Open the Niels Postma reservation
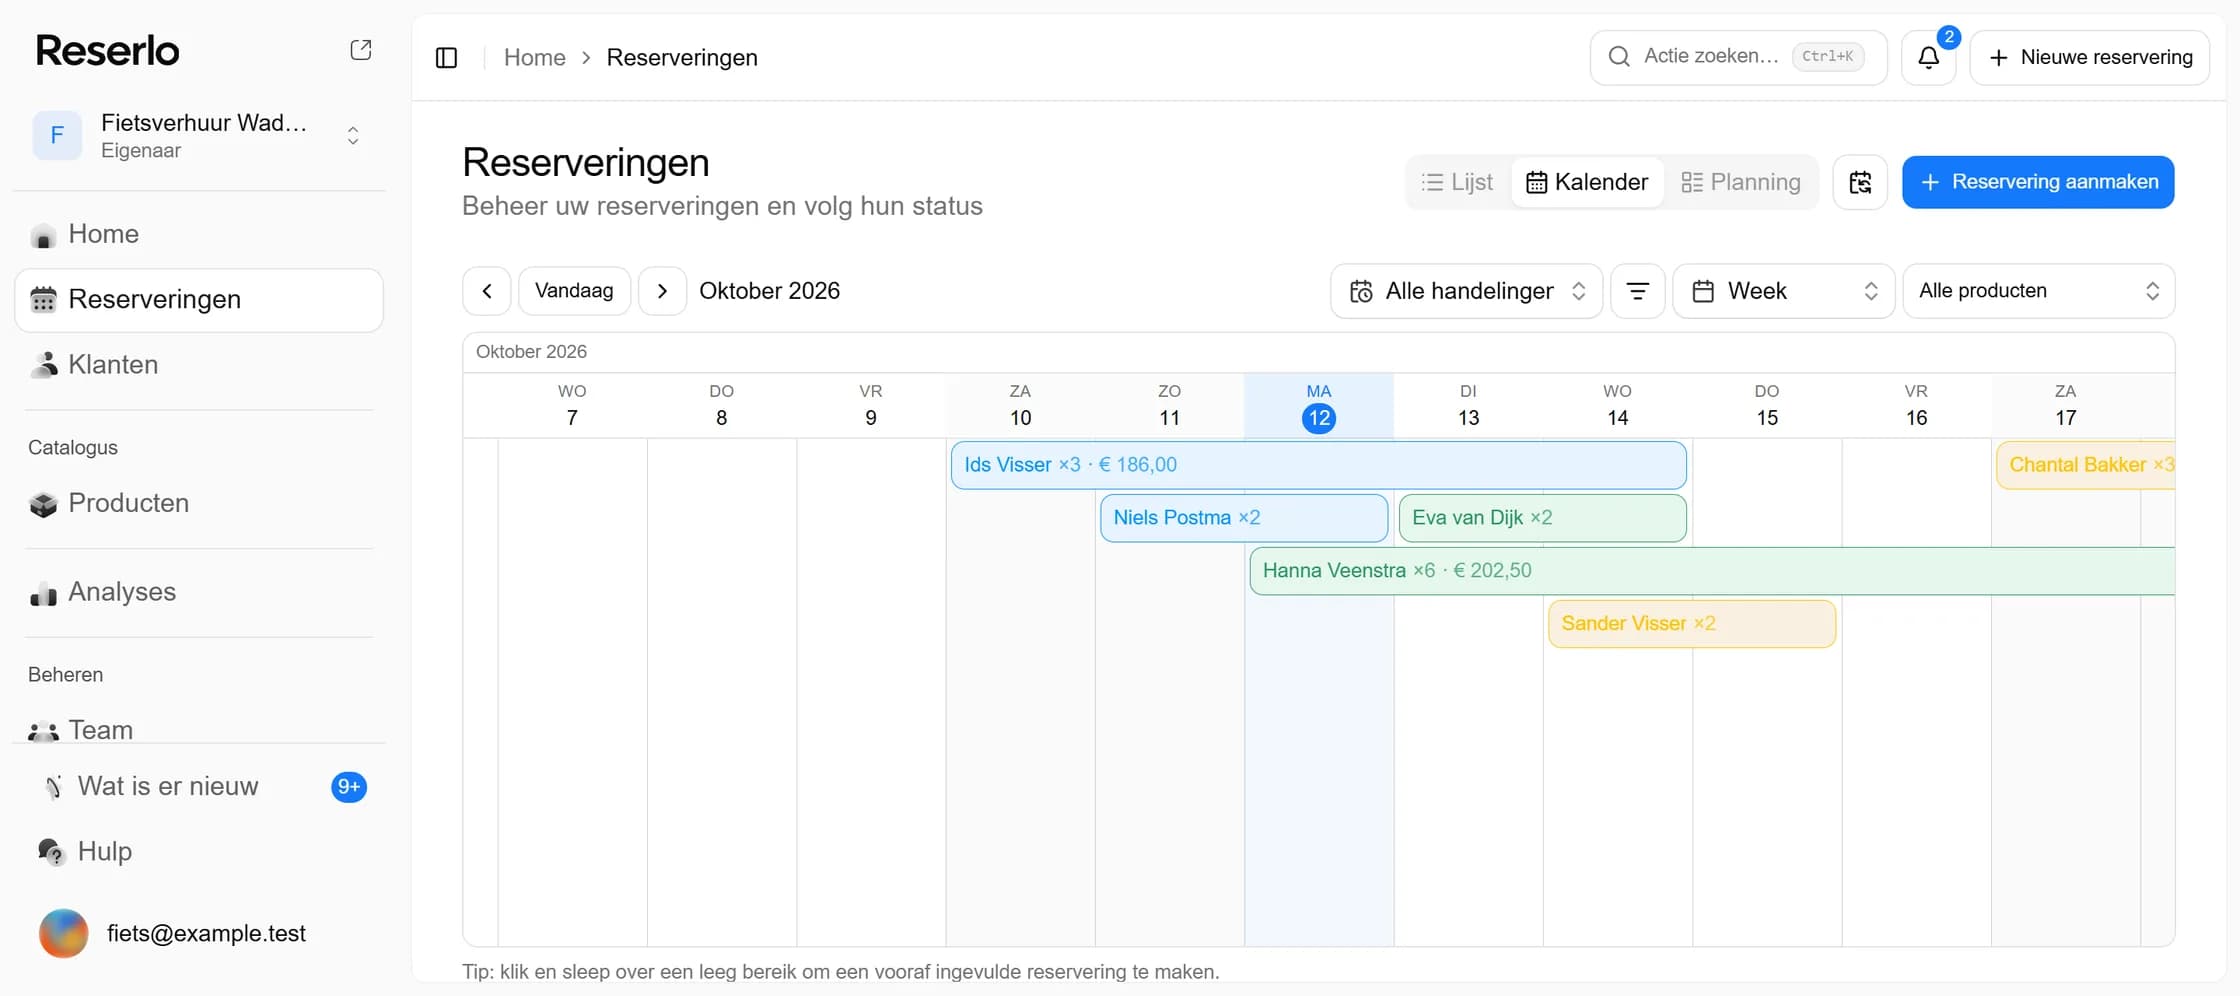This screenshot has width=2240, height=996. click(1244, 518)
